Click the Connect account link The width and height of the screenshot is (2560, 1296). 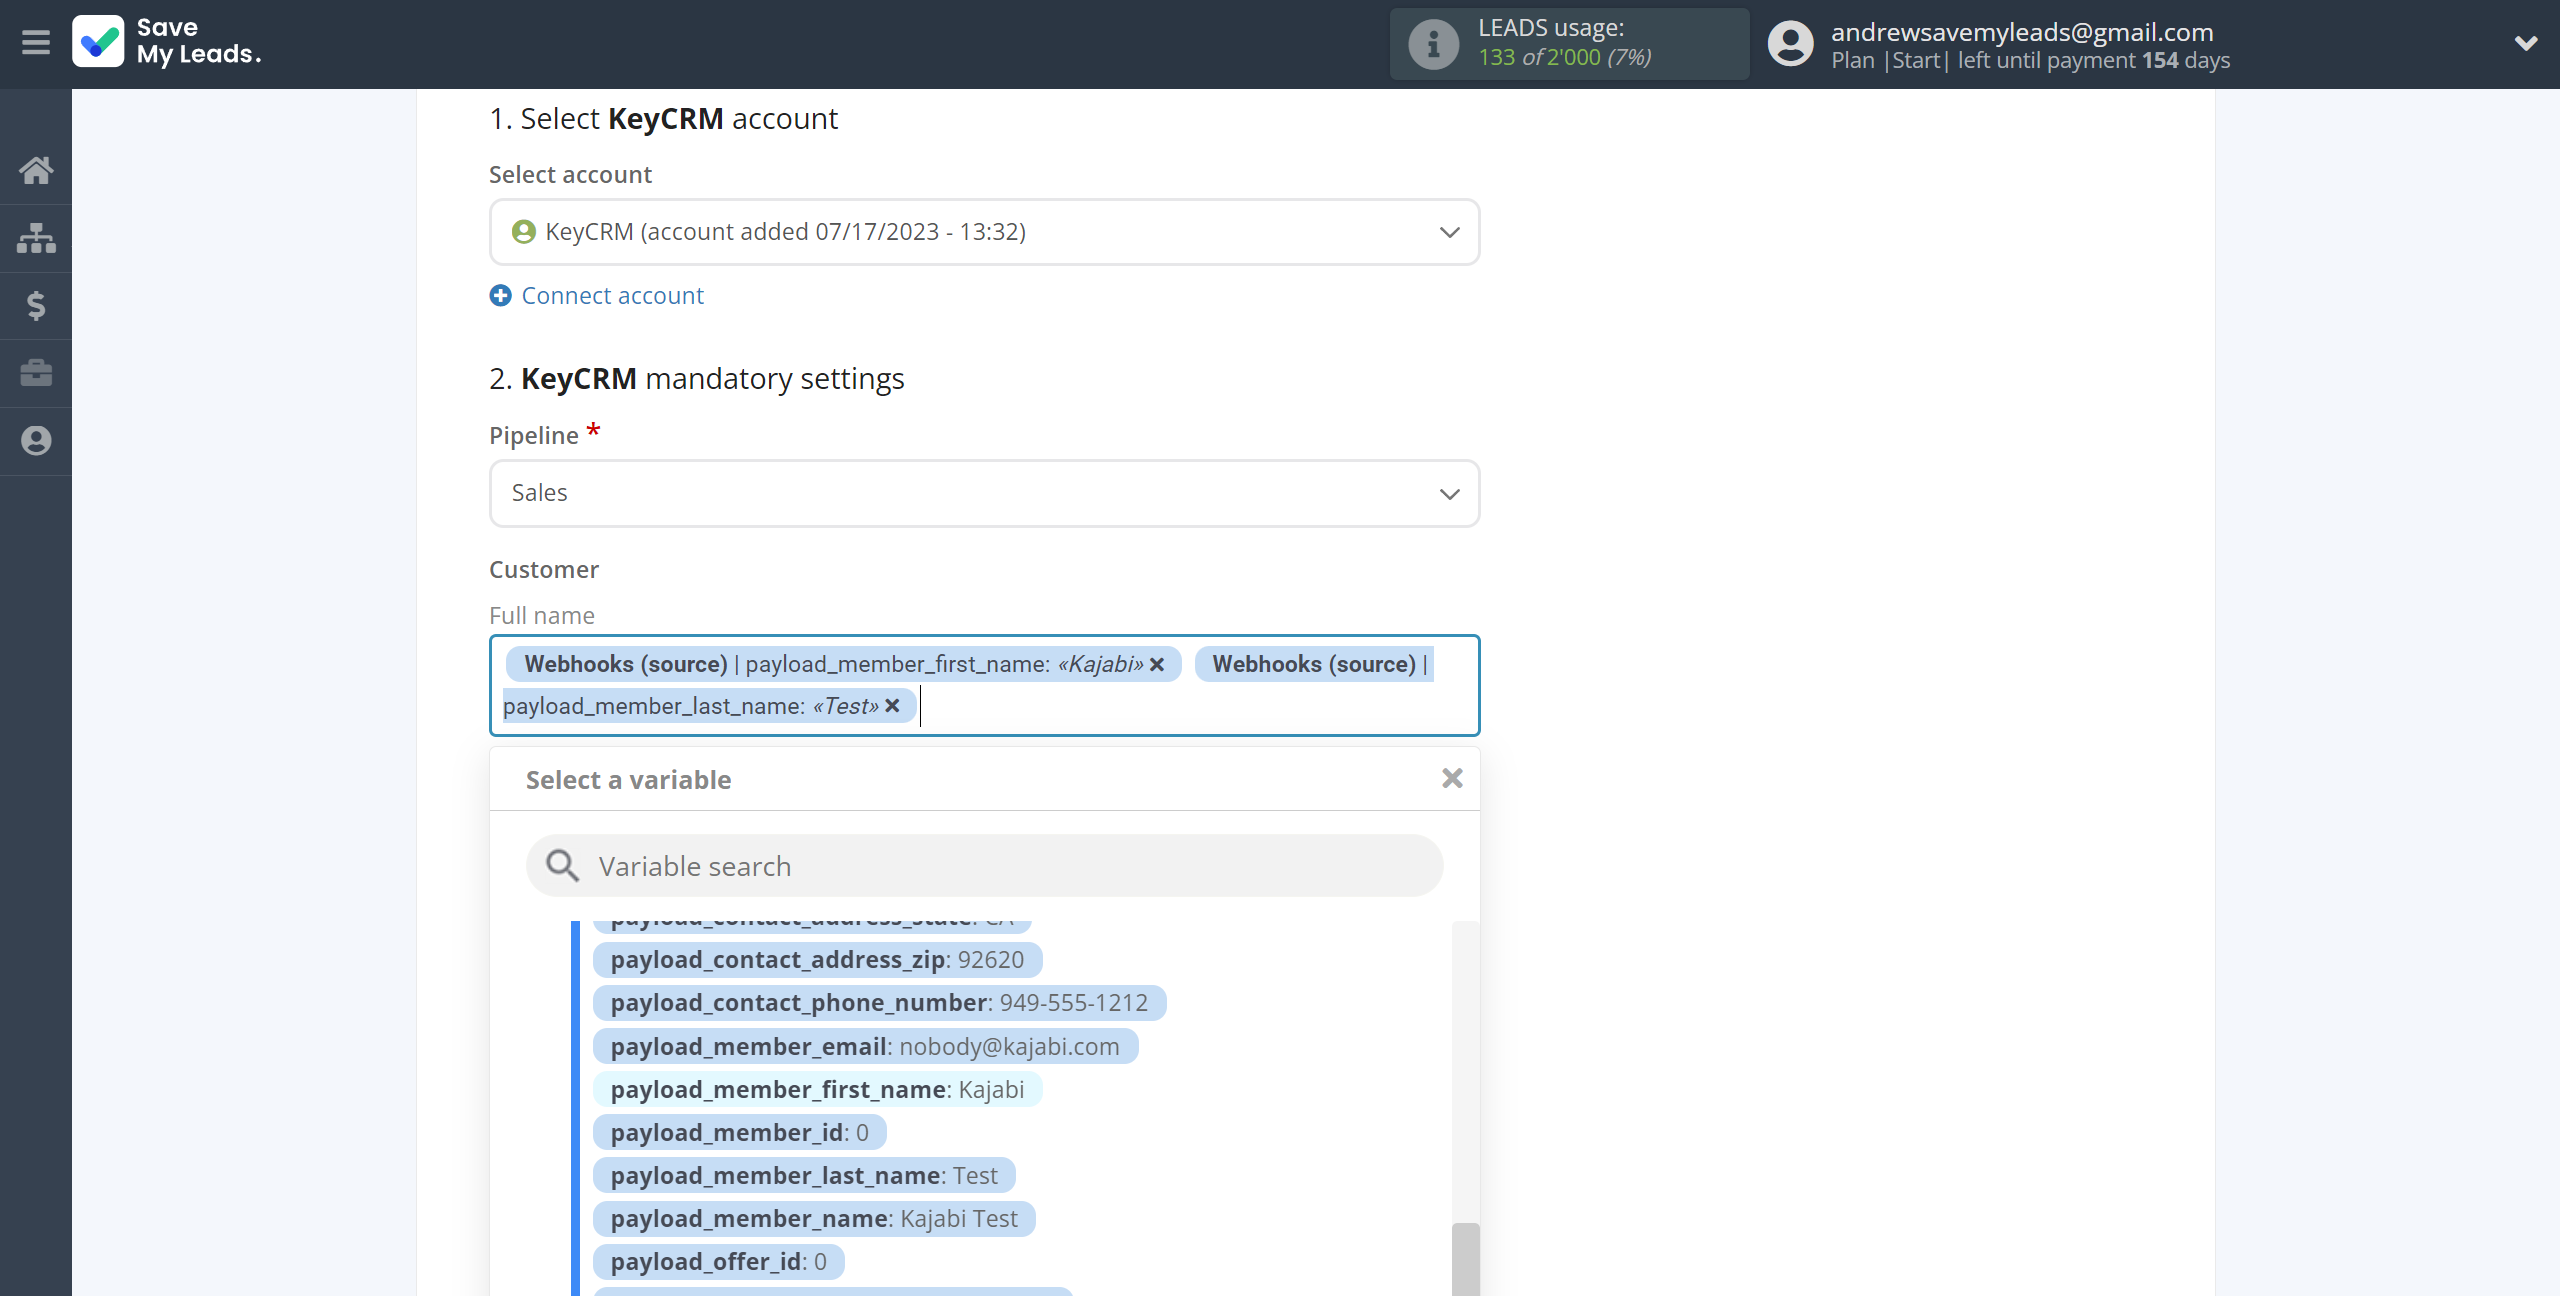coord(612,296)
